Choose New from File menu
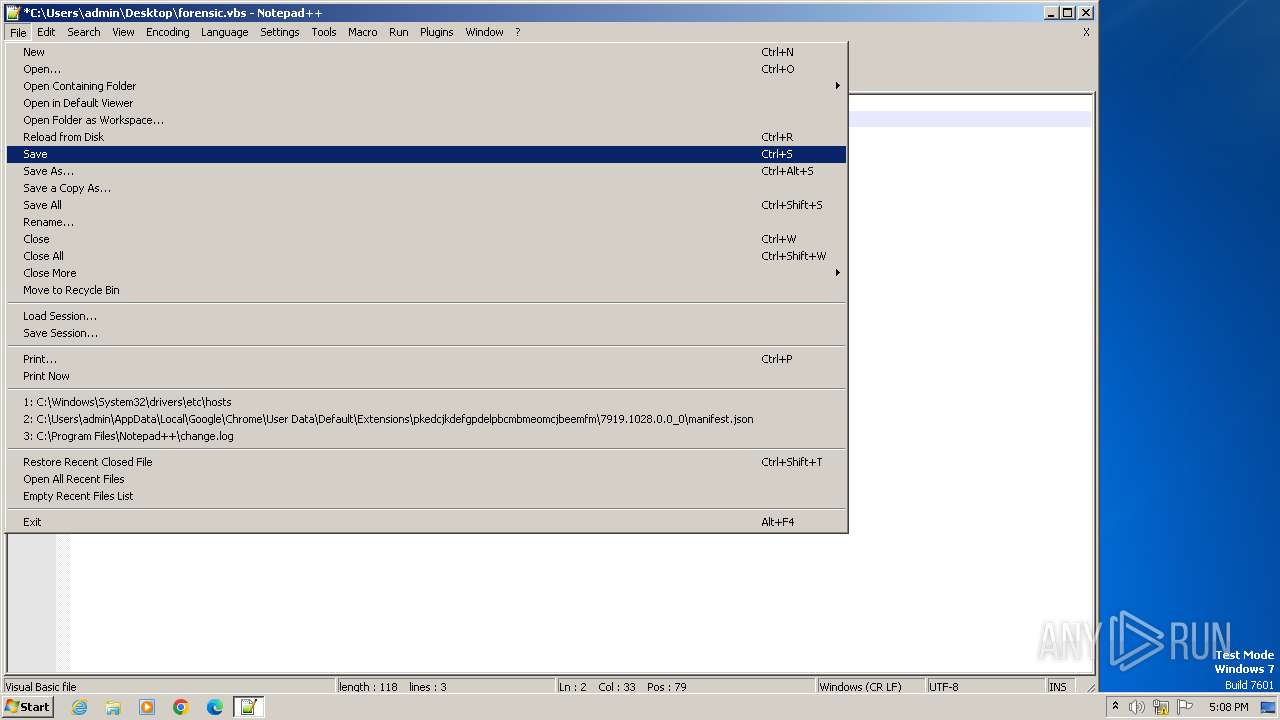1280x720 pixels. click(x=426, y=52)
